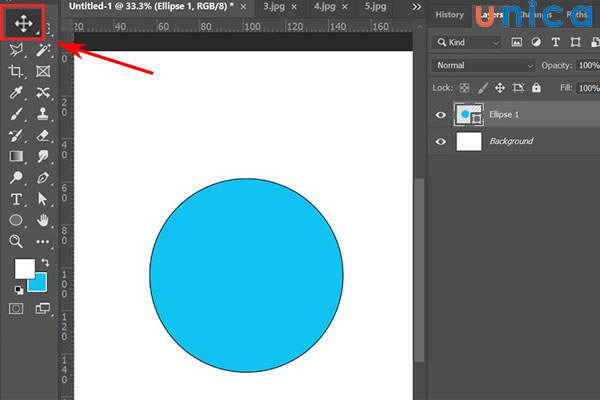Select the Ellipse 1 layer thumbnail

coord(469,115)
